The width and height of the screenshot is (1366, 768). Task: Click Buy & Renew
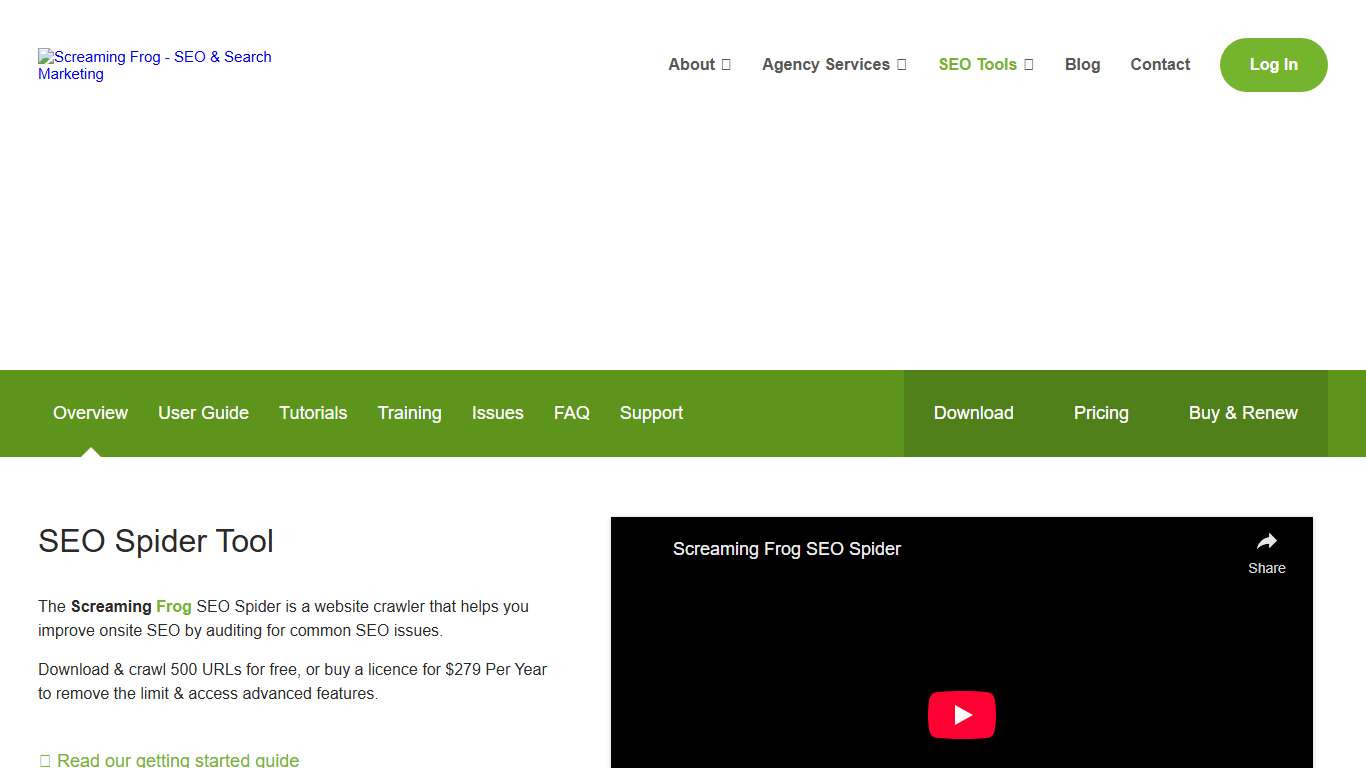pos(1243,413)
